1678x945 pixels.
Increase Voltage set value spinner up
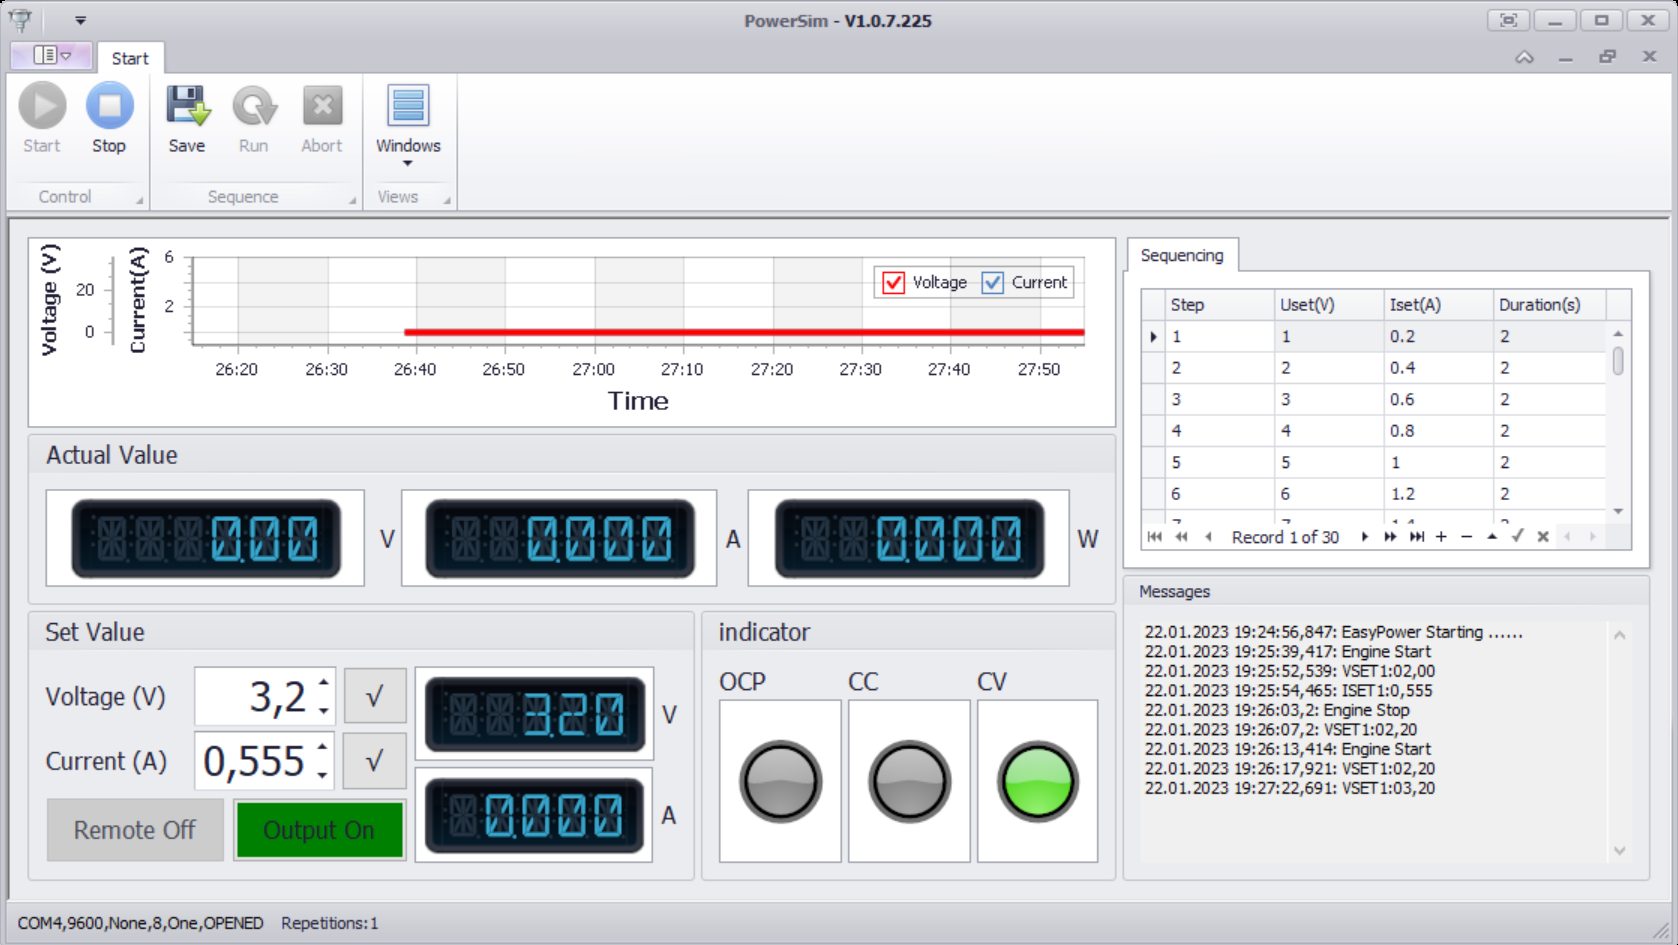coord(324,683)
